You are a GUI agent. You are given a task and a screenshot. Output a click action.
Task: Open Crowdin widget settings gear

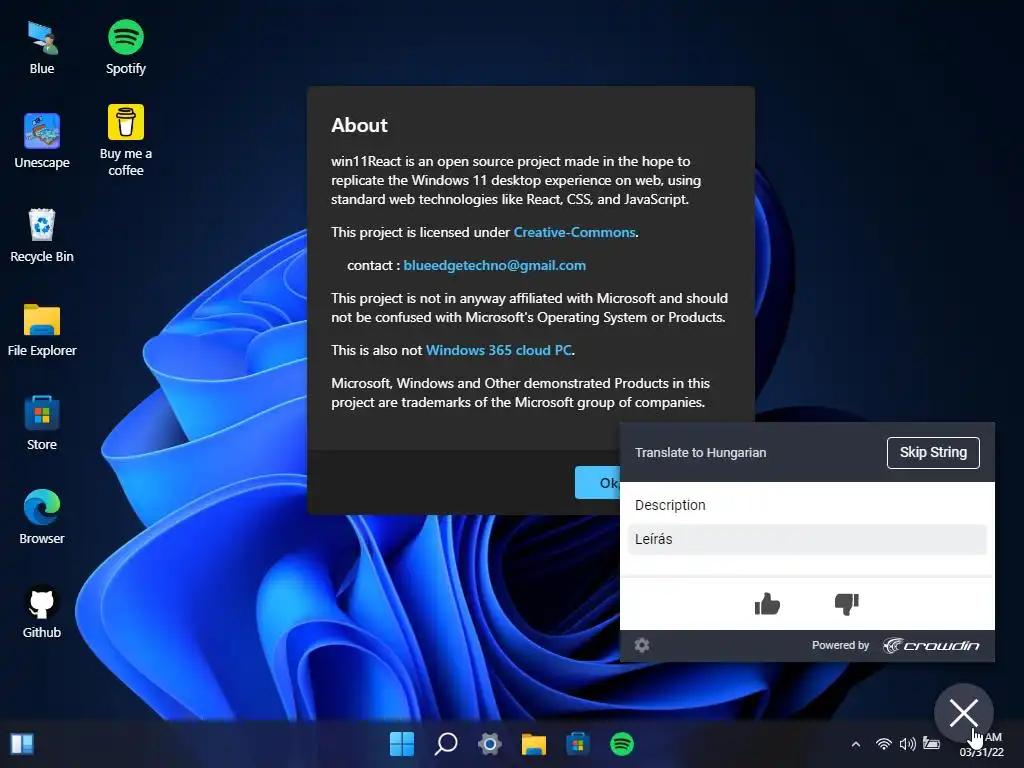pos(642,645)
